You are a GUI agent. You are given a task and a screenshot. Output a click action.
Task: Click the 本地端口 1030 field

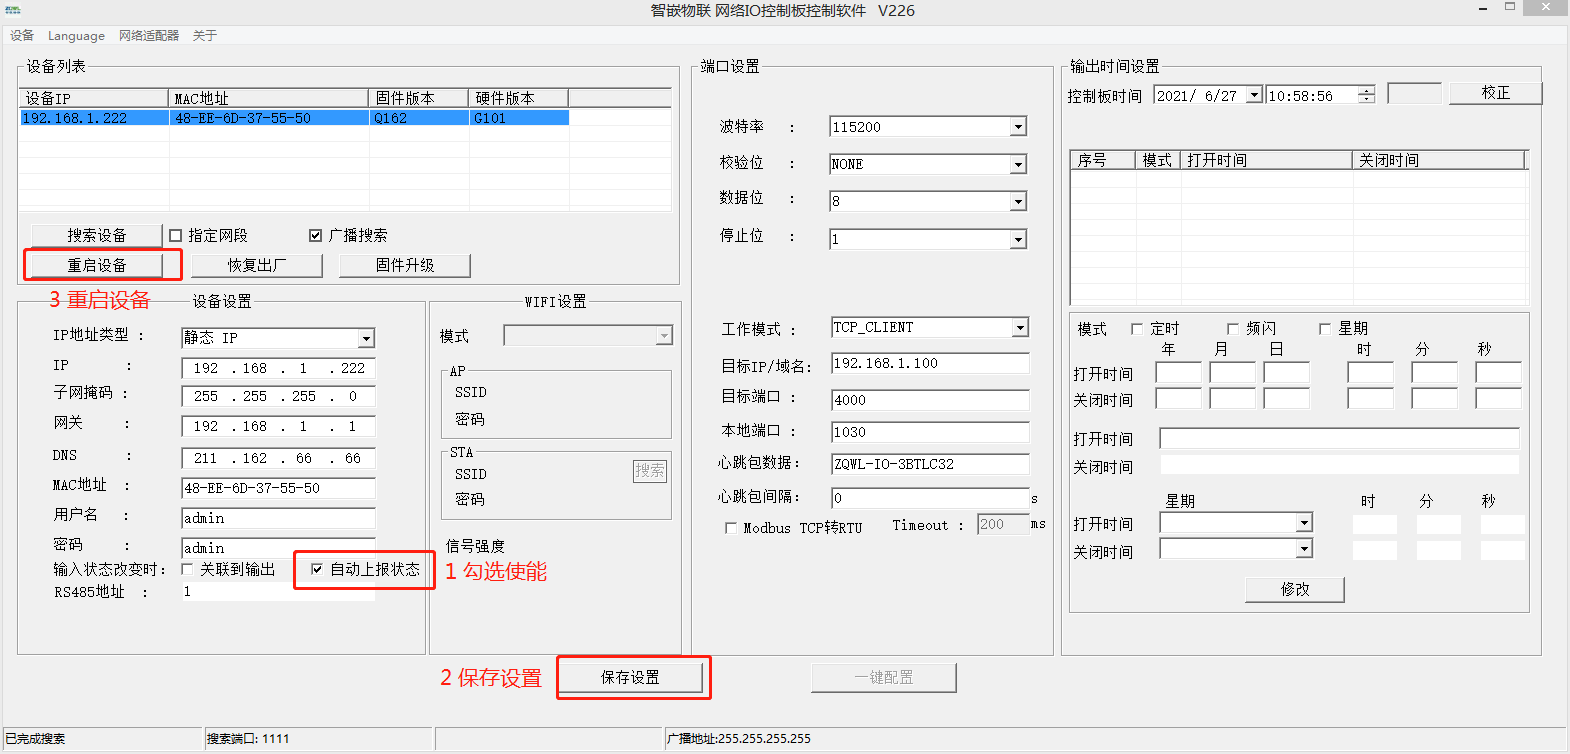coord(930,432)
